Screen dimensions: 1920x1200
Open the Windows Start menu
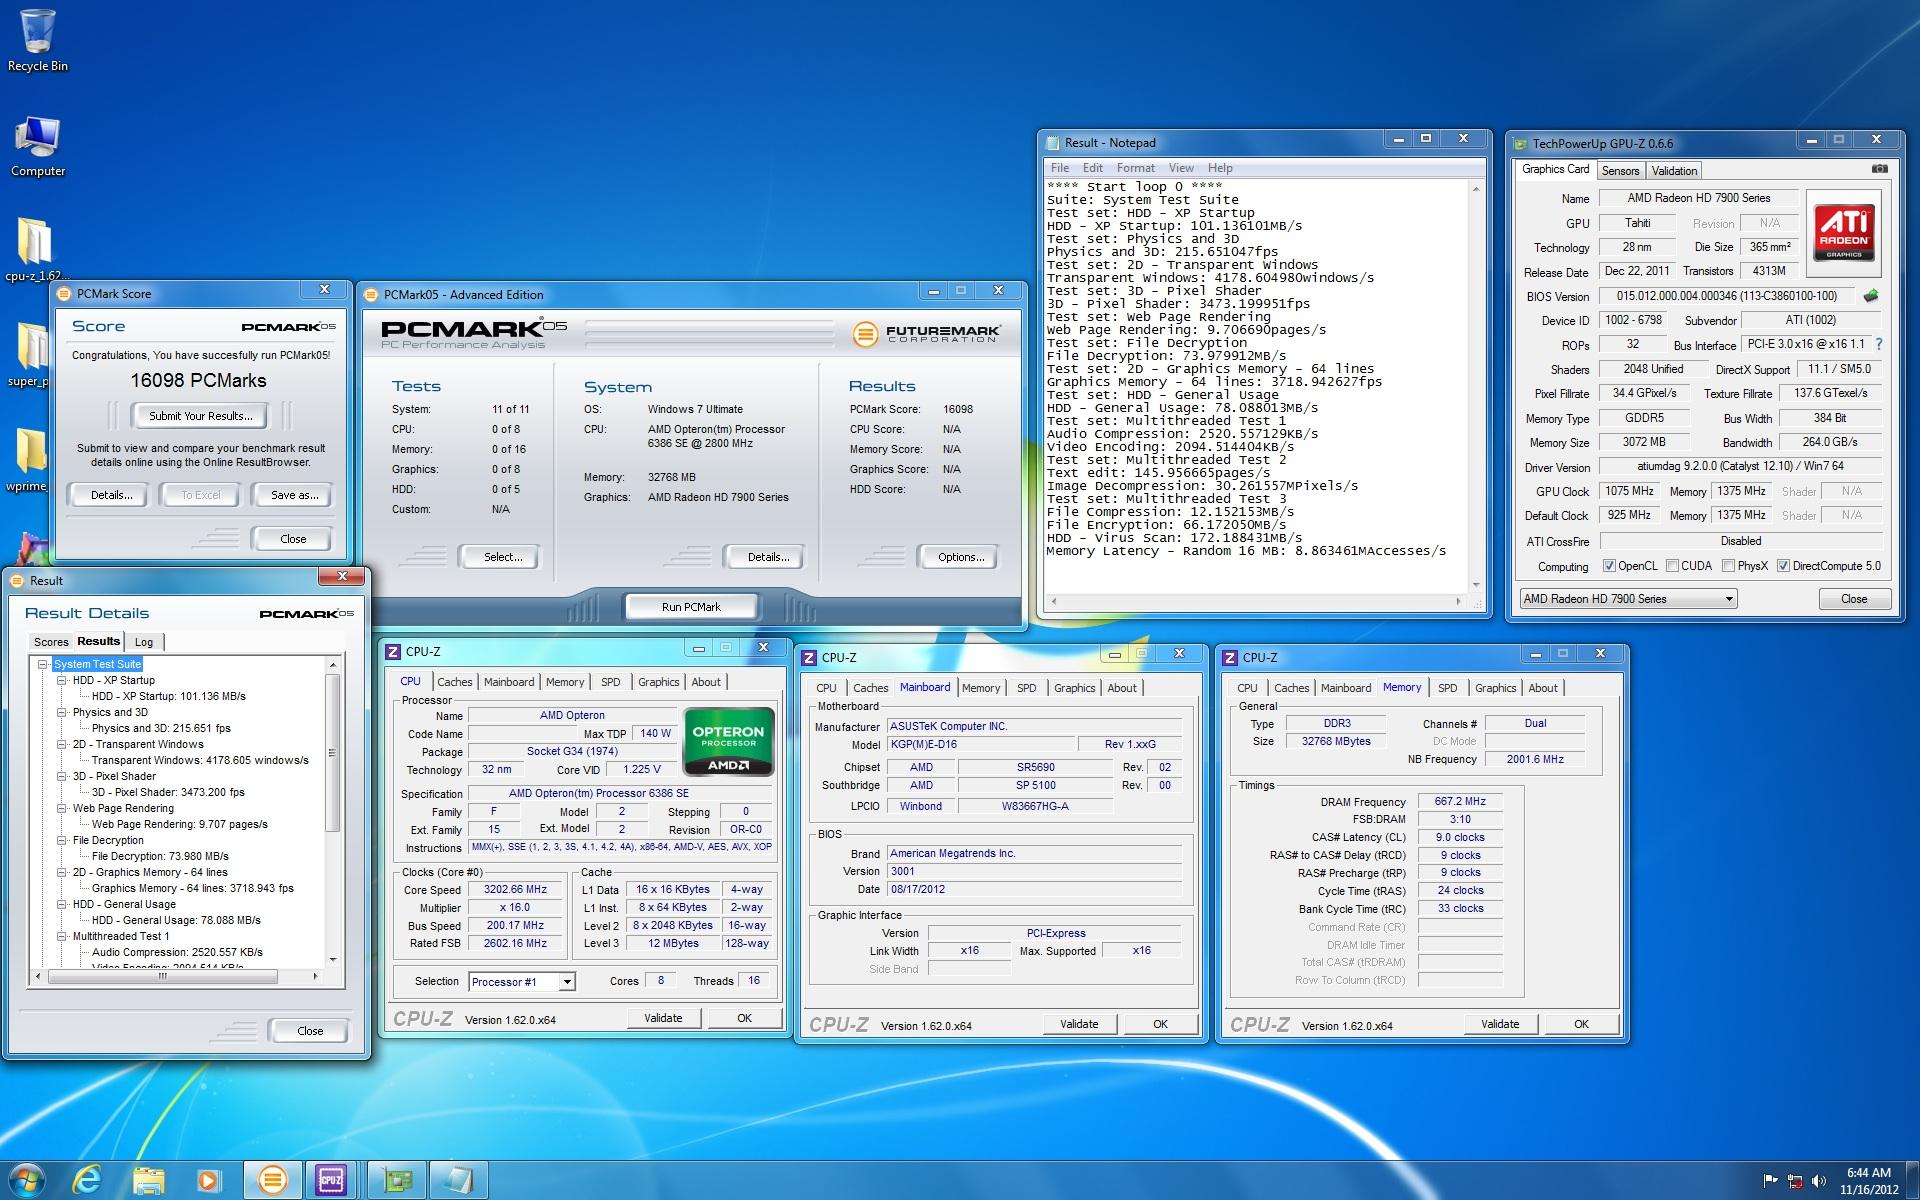(27, 1180)
